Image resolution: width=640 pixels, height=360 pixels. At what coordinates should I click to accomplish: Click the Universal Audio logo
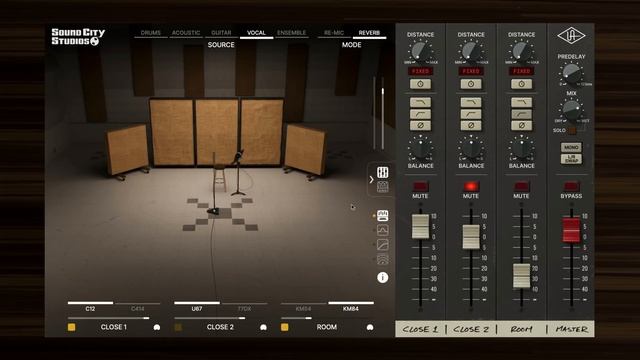coord(571,36)
